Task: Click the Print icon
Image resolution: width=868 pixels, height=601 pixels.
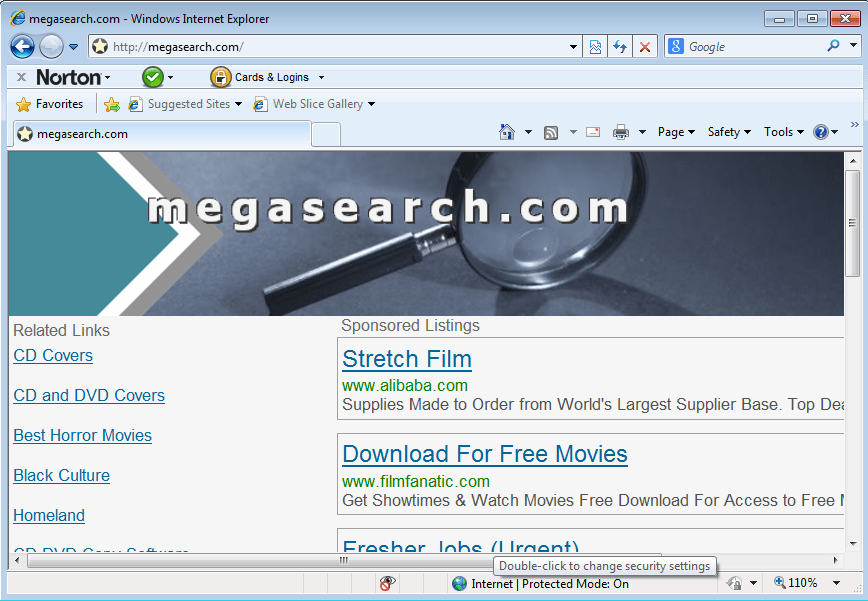Action: click(x=621, y=132)
